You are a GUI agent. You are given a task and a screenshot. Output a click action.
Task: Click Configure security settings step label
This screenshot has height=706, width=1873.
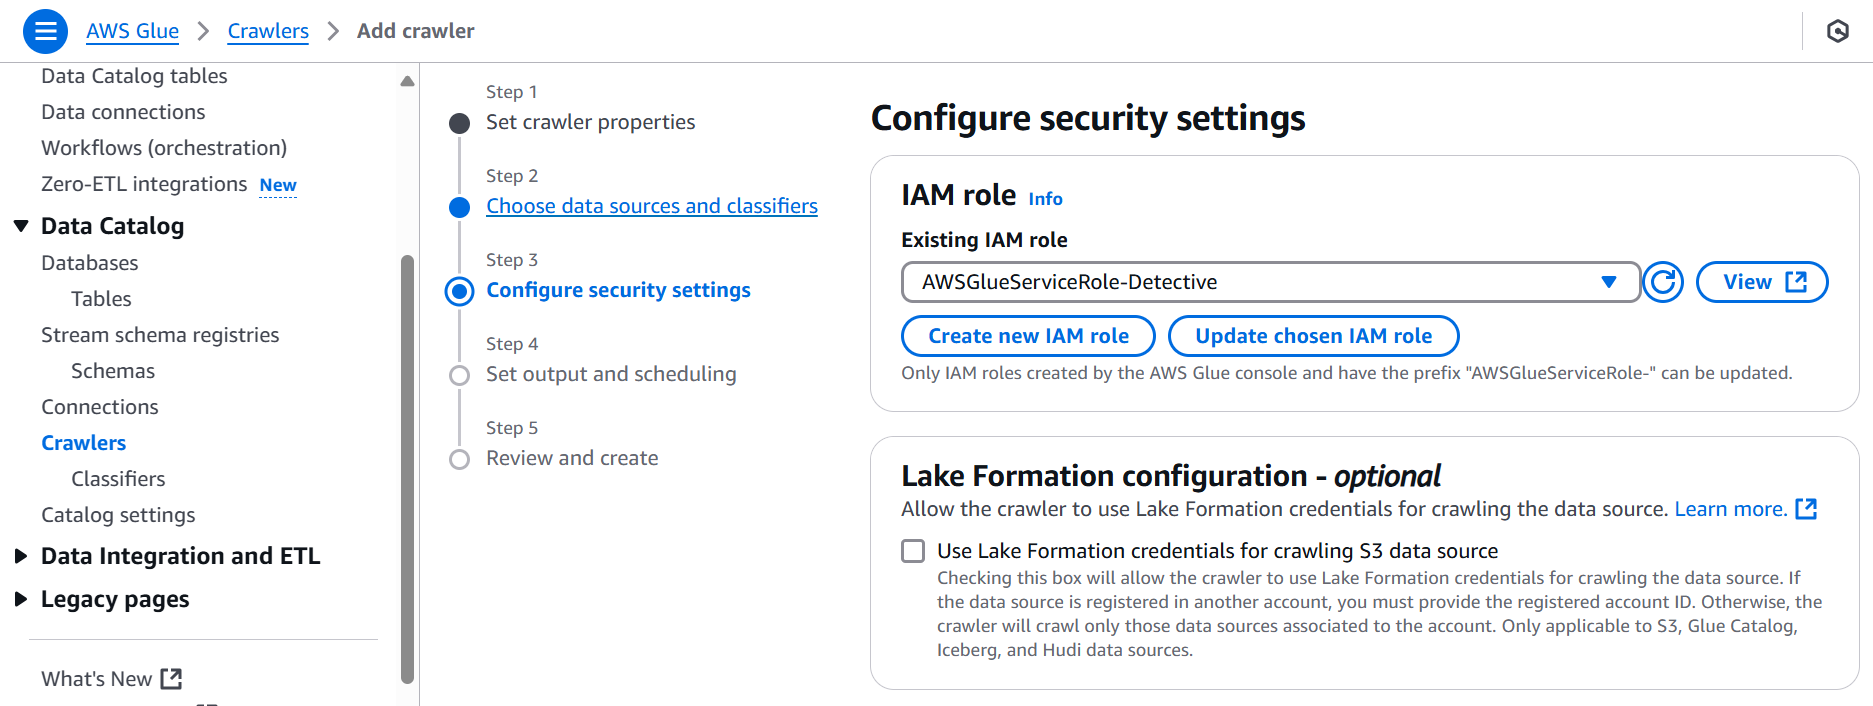pos(618,290)
